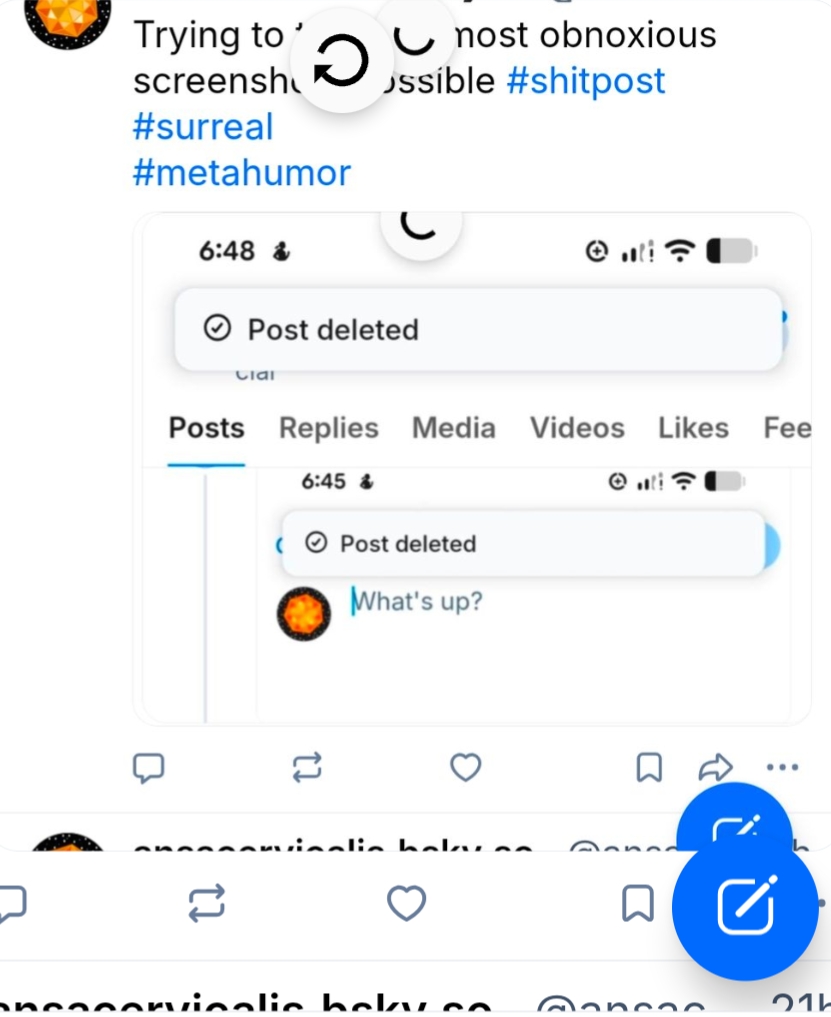
Task: Select the Media tab
Action: click(x=453, y=428)
